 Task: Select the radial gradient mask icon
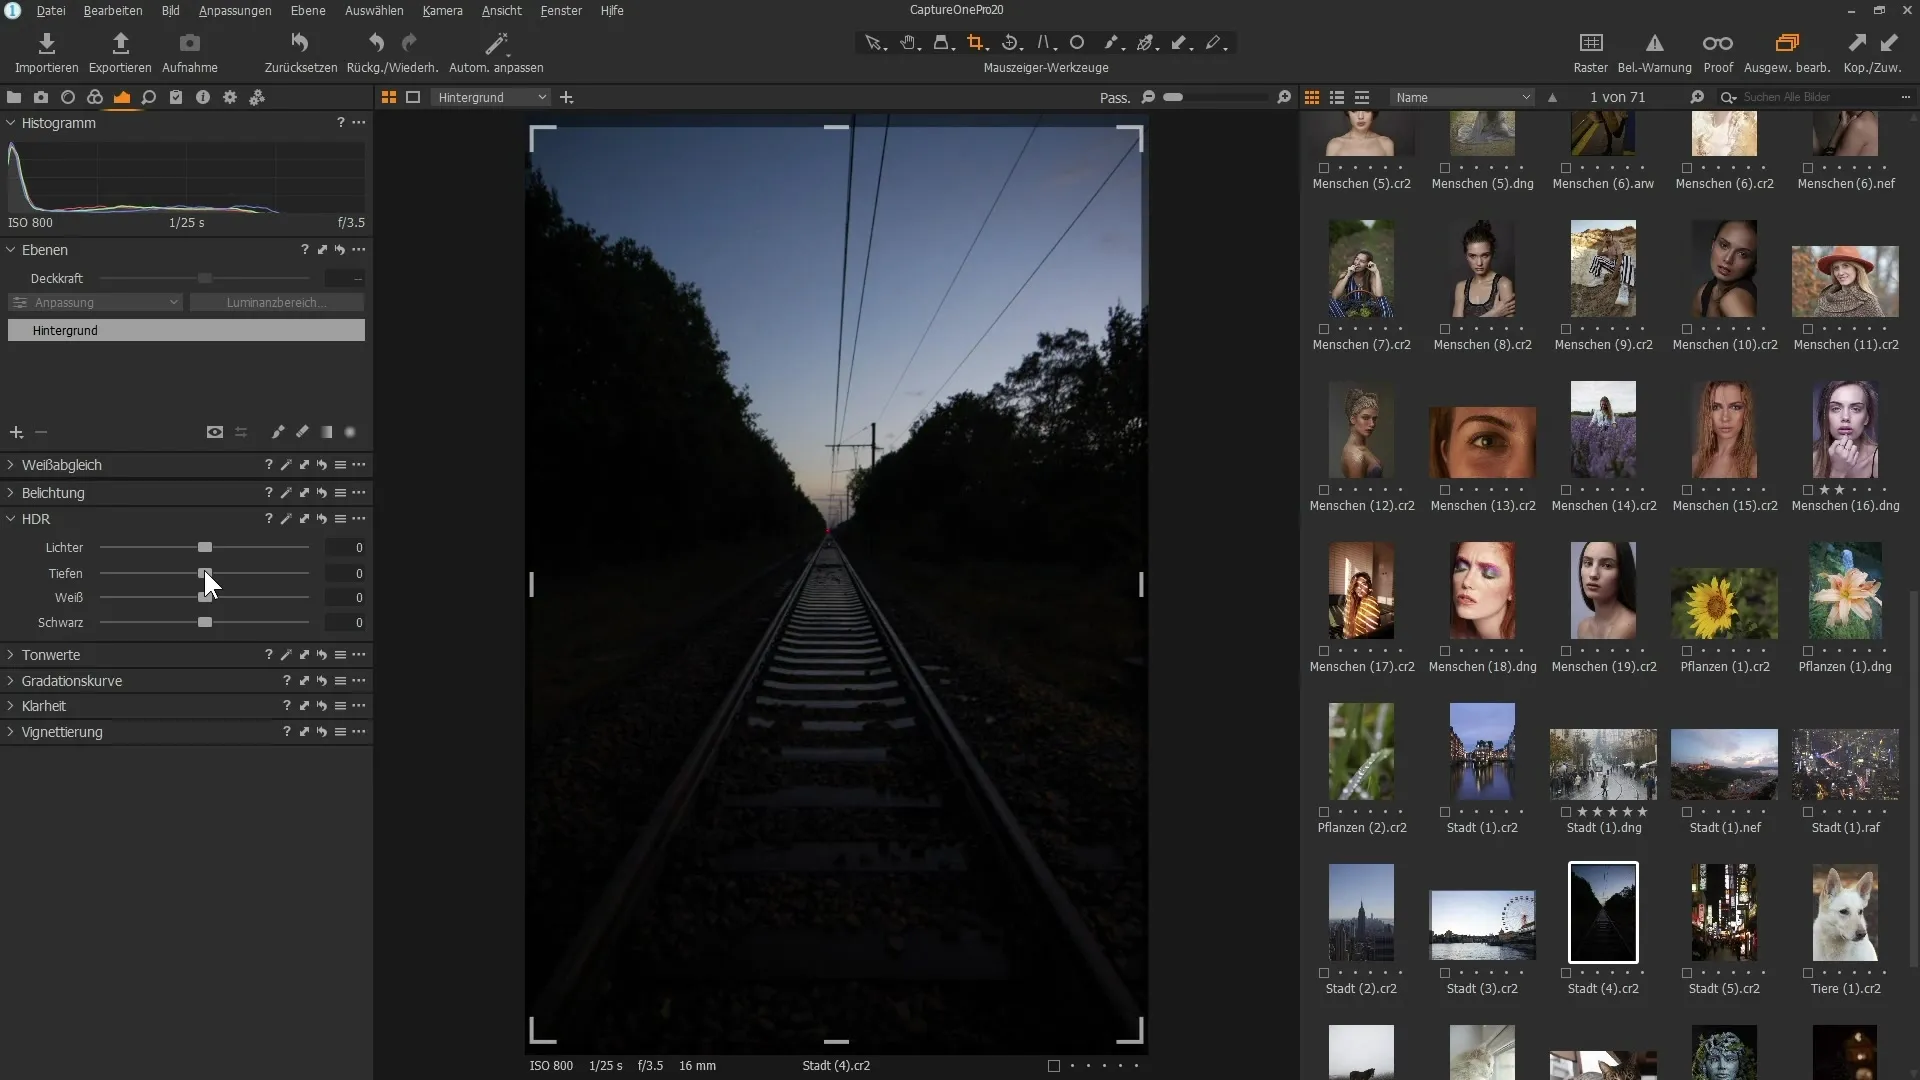click(x=350, y=432)
